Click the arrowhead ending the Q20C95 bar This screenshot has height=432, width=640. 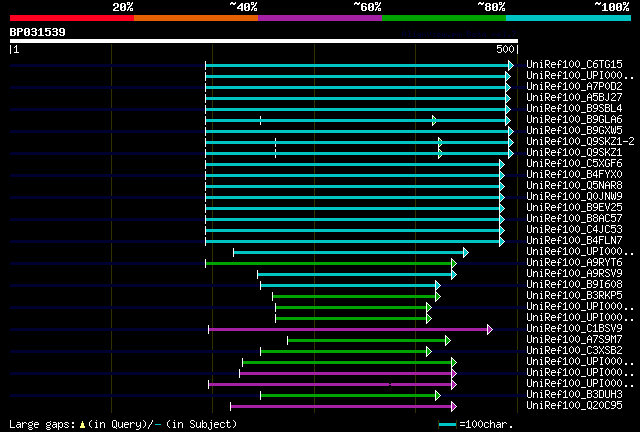pyautogui.click(x=454, y=407)
